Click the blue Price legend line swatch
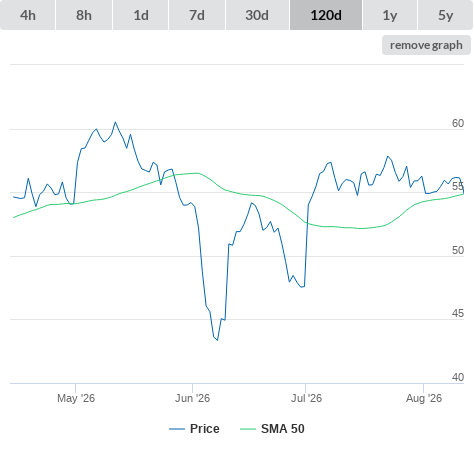The image size is (474, 455). point(177,429)
